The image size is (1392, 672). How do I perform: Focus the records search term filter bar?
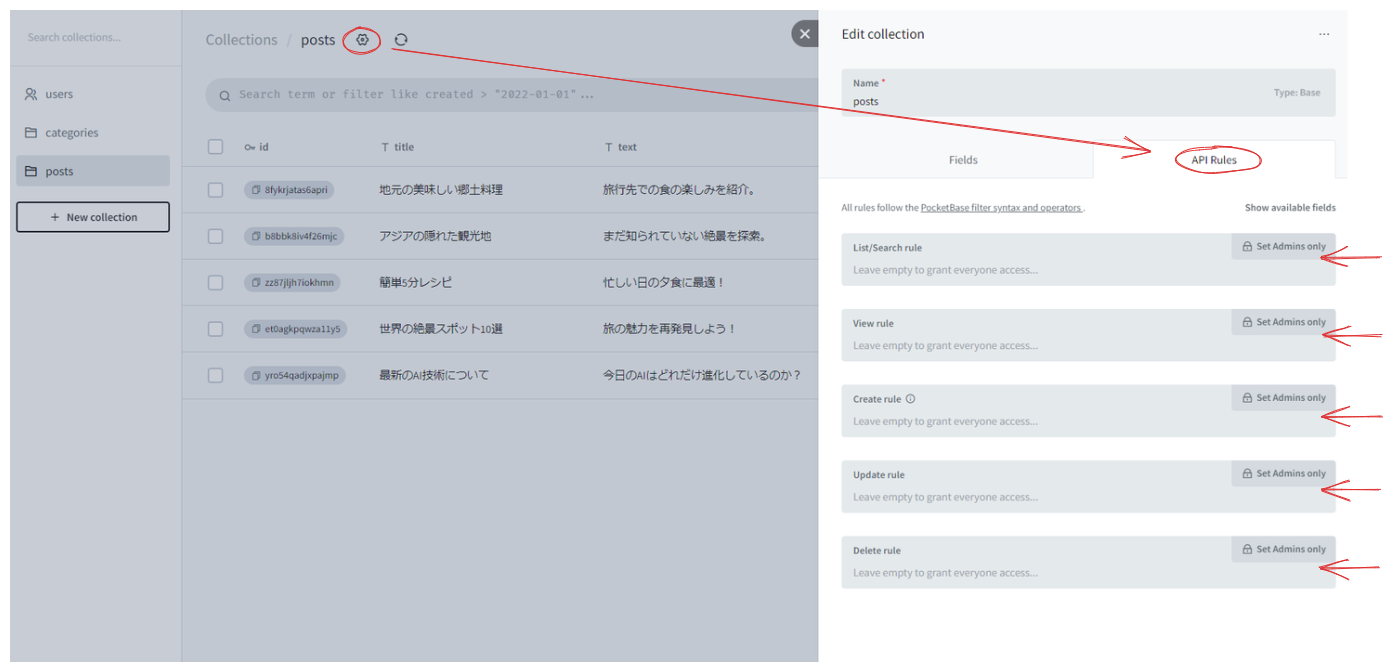pyautogui.click(x=512, y=95)
